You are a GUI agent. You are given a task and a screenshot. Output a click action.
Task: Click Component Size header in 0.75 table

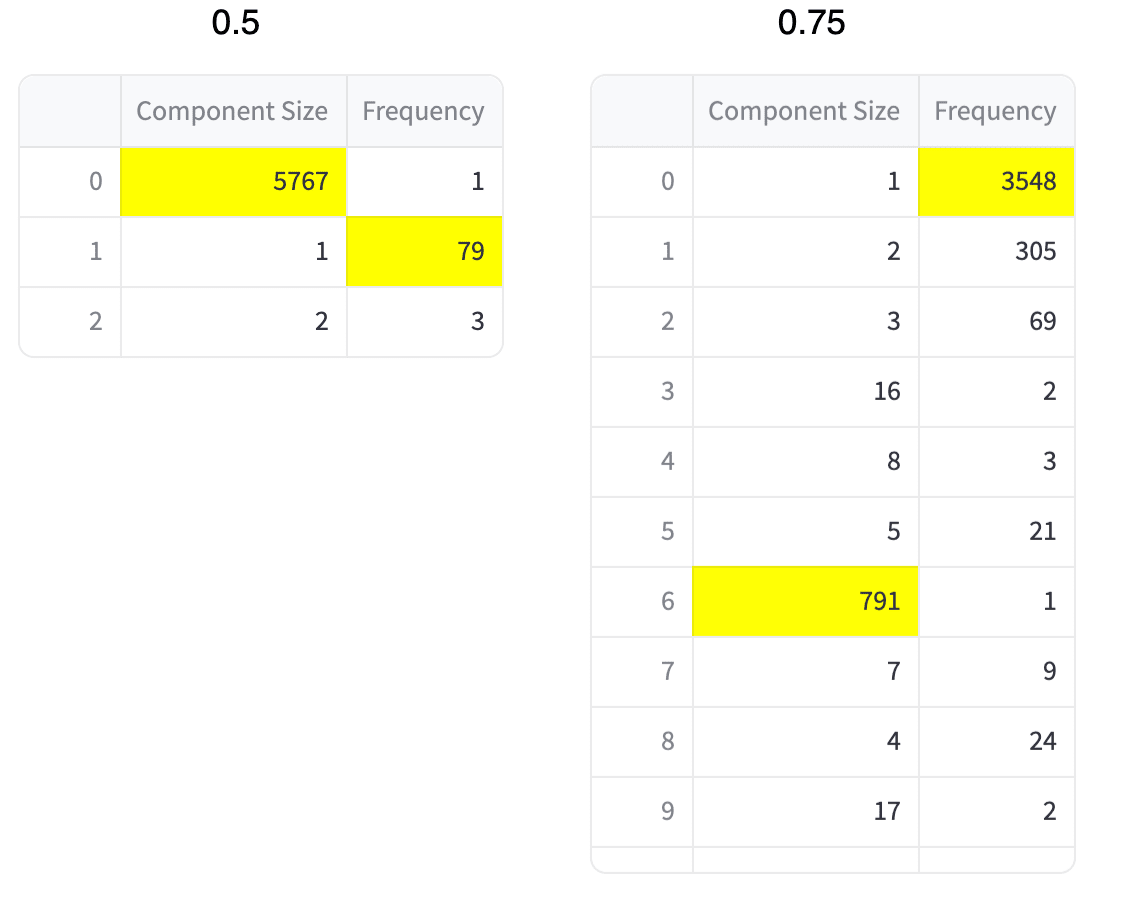[x=806, y=111]
